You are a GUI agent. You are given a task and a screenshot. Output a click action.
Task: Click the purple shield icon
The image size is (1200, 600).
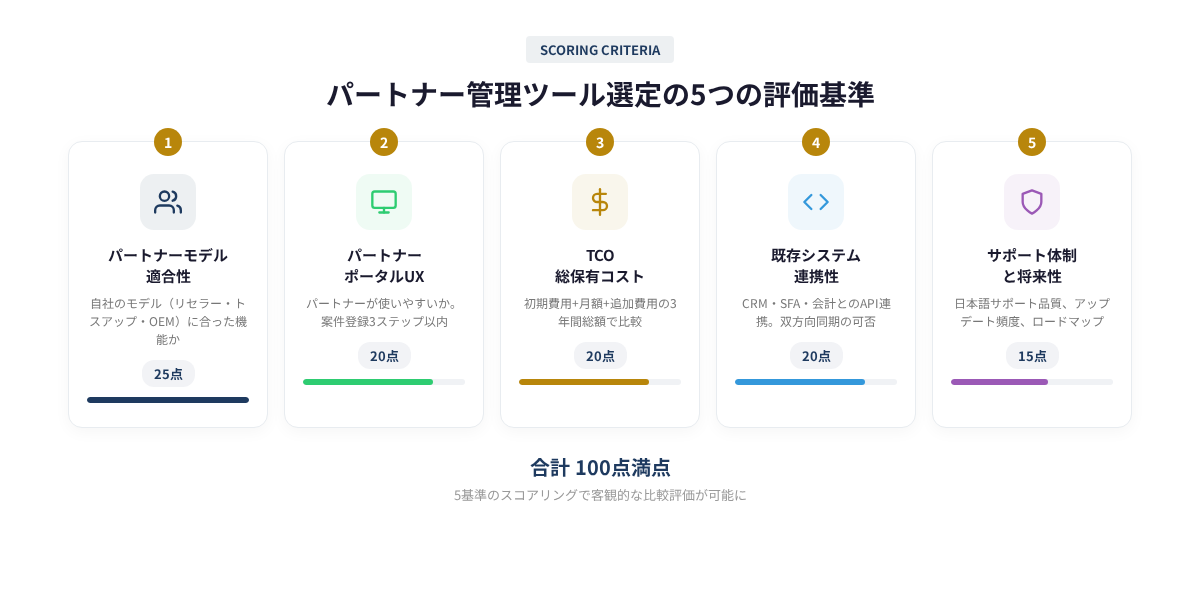[1032, 202]
